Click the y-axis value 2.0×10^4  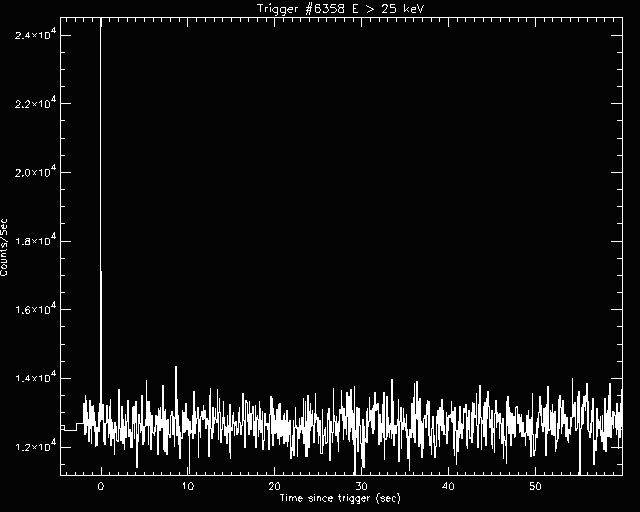(36, 171)
